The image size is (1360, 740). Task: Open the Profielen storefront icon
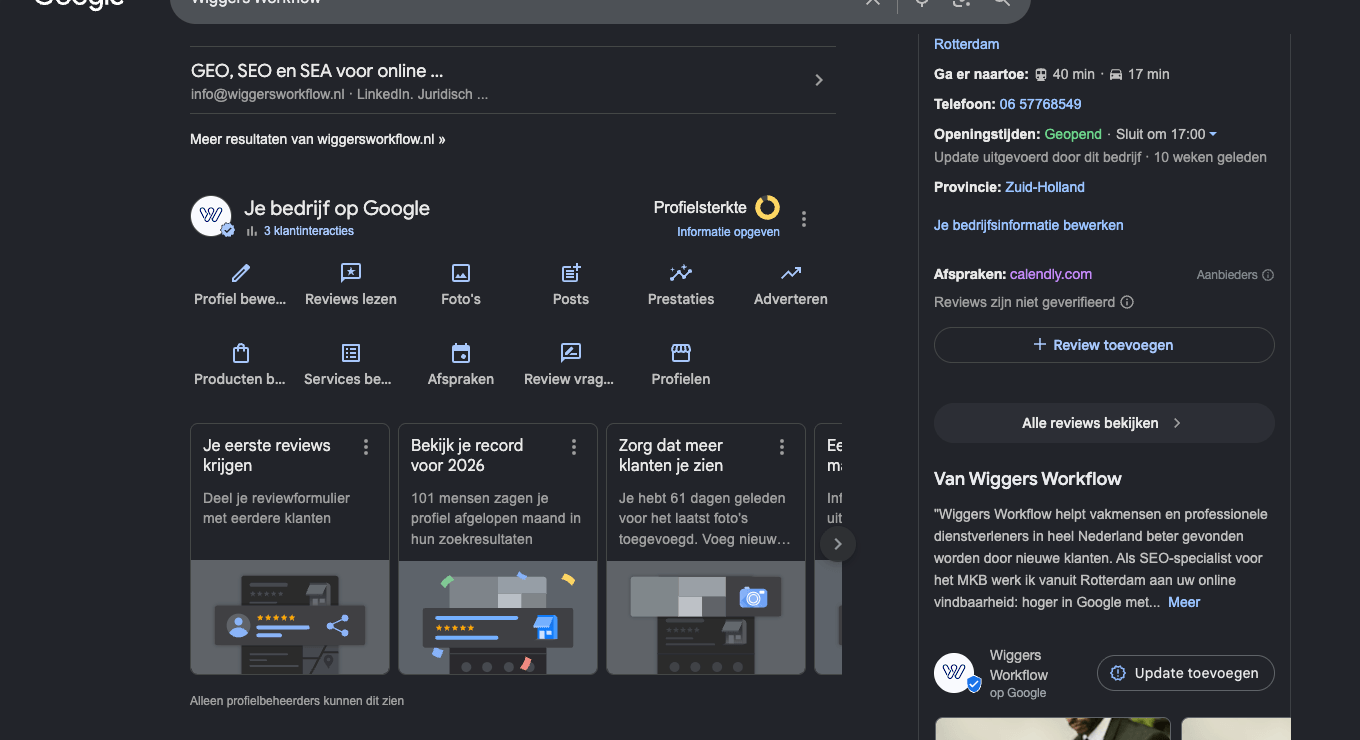point(681,353)
